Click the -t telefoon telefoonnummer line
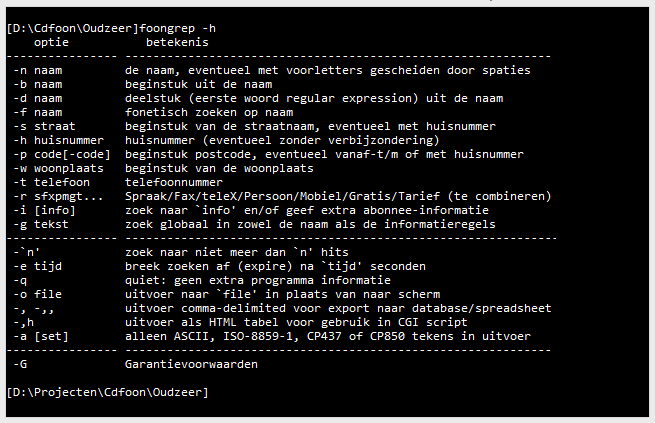This screenshot has height=423, width=655. pos(118,182)
